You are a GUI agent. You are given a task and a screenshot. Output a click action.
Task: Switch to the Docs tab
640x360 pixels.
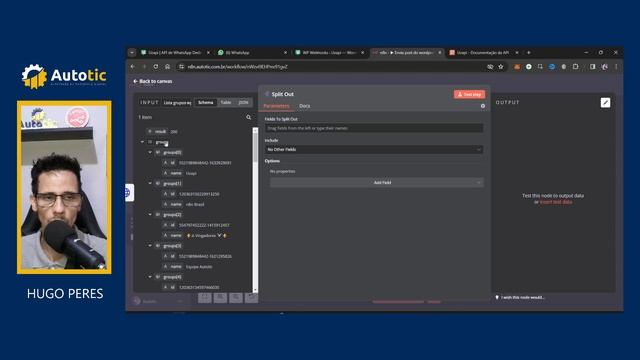coord(304,106)
